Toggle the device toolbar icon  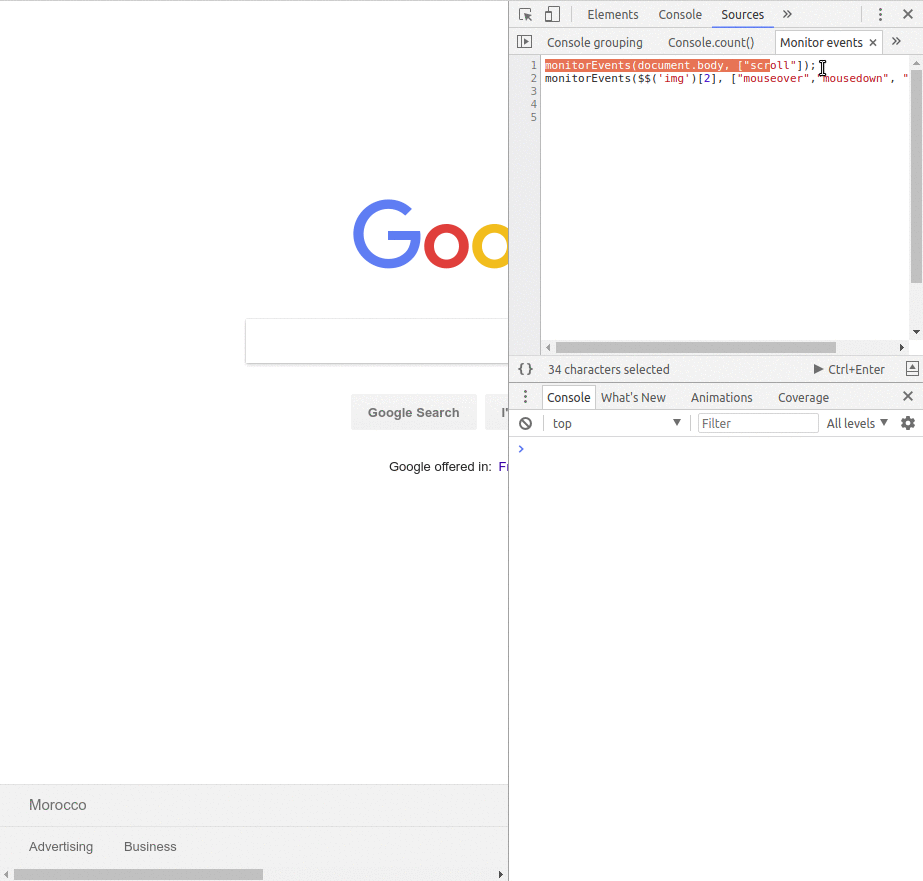tap(552, 15)
